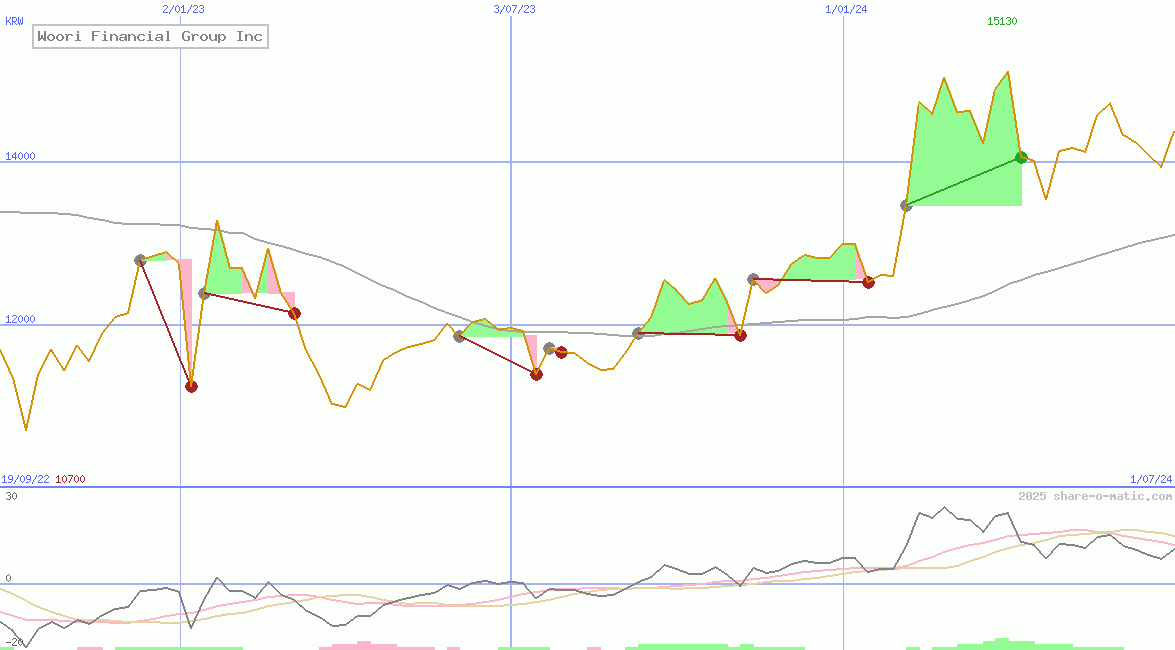Click the Woori Financial Group Inc title box
The width and height of the screenshot is (1175, 650).
[x=150, y=36]
